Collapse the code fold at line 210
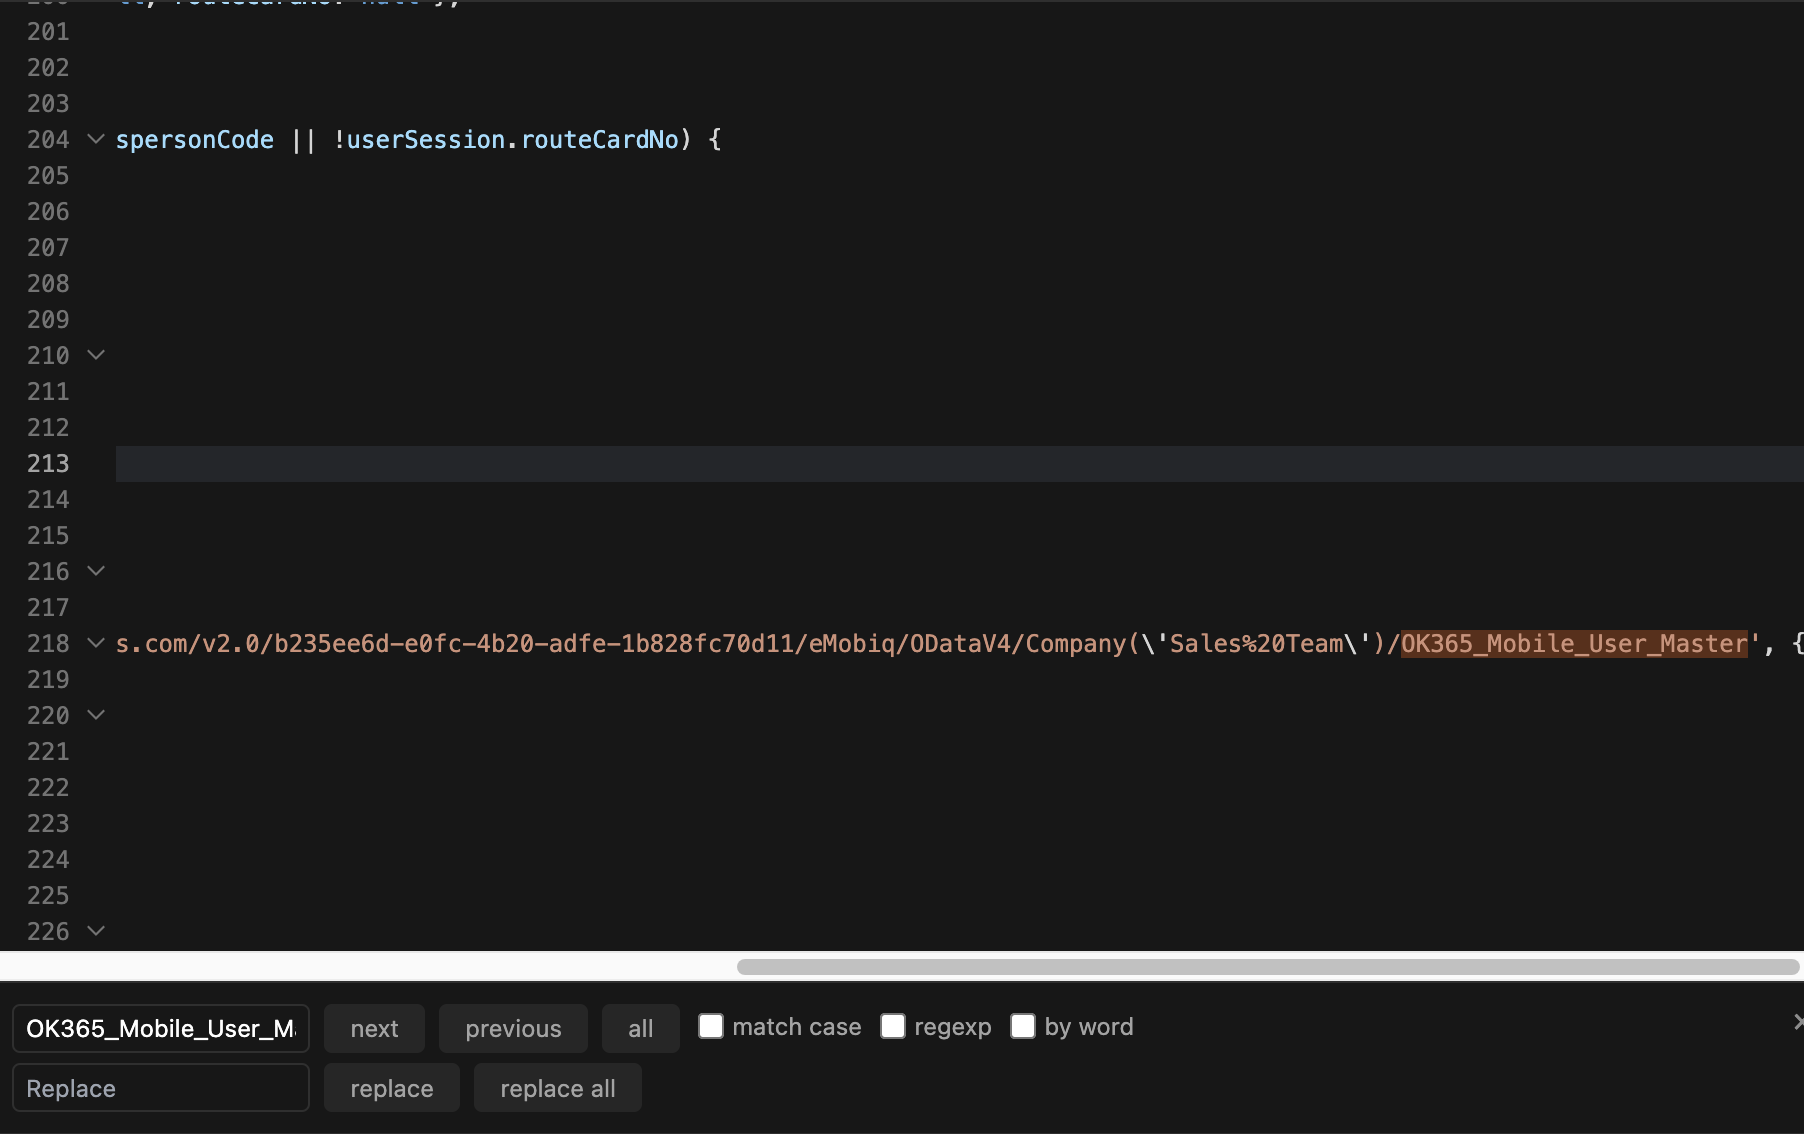The height and width of the screenshot is (1134, 1804). point(96,355)
